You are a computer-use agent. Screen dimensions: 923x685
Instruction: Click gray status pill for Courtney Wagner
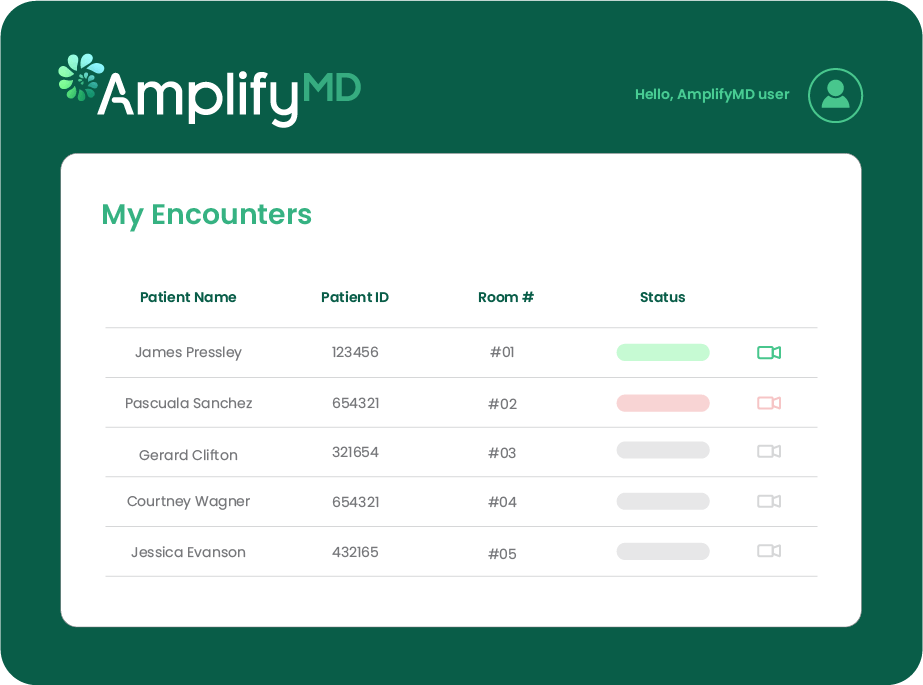(x=663, y=501)
